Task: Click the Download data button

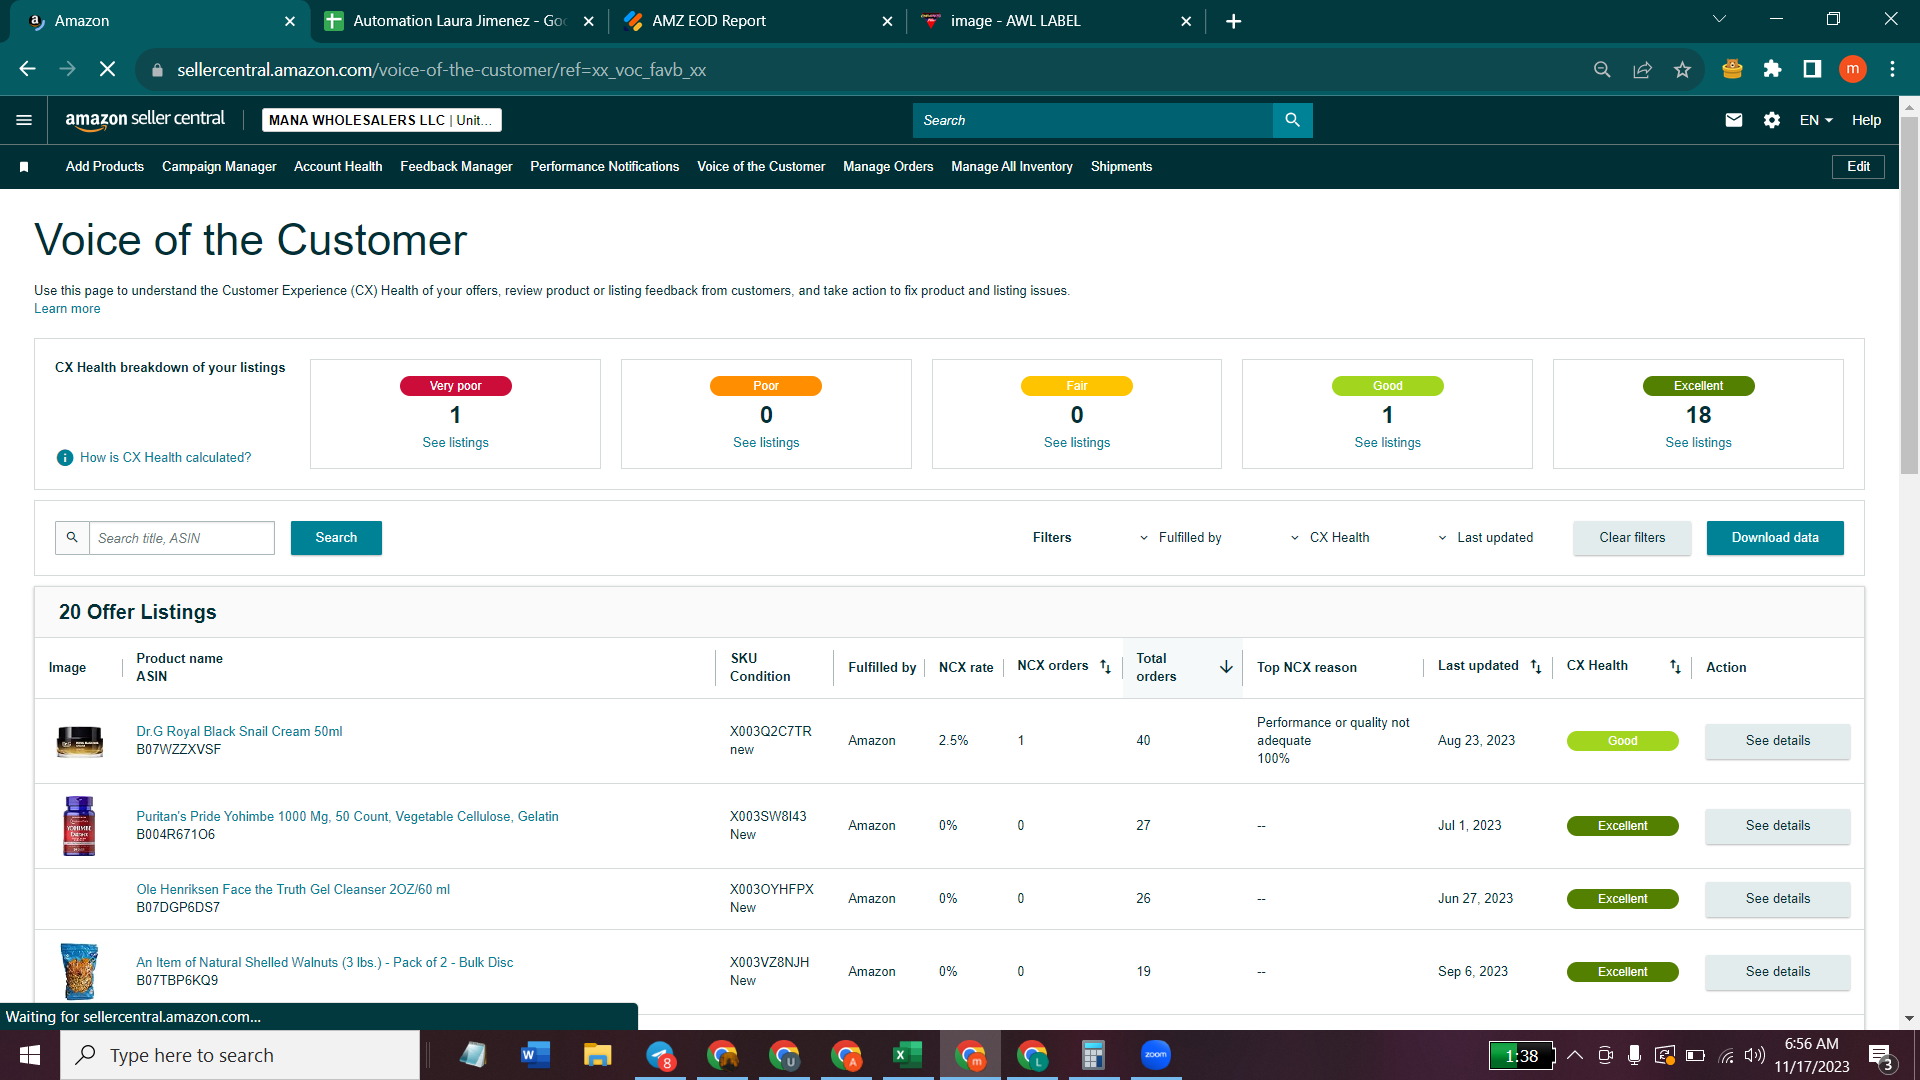Action: point(1775,538)
